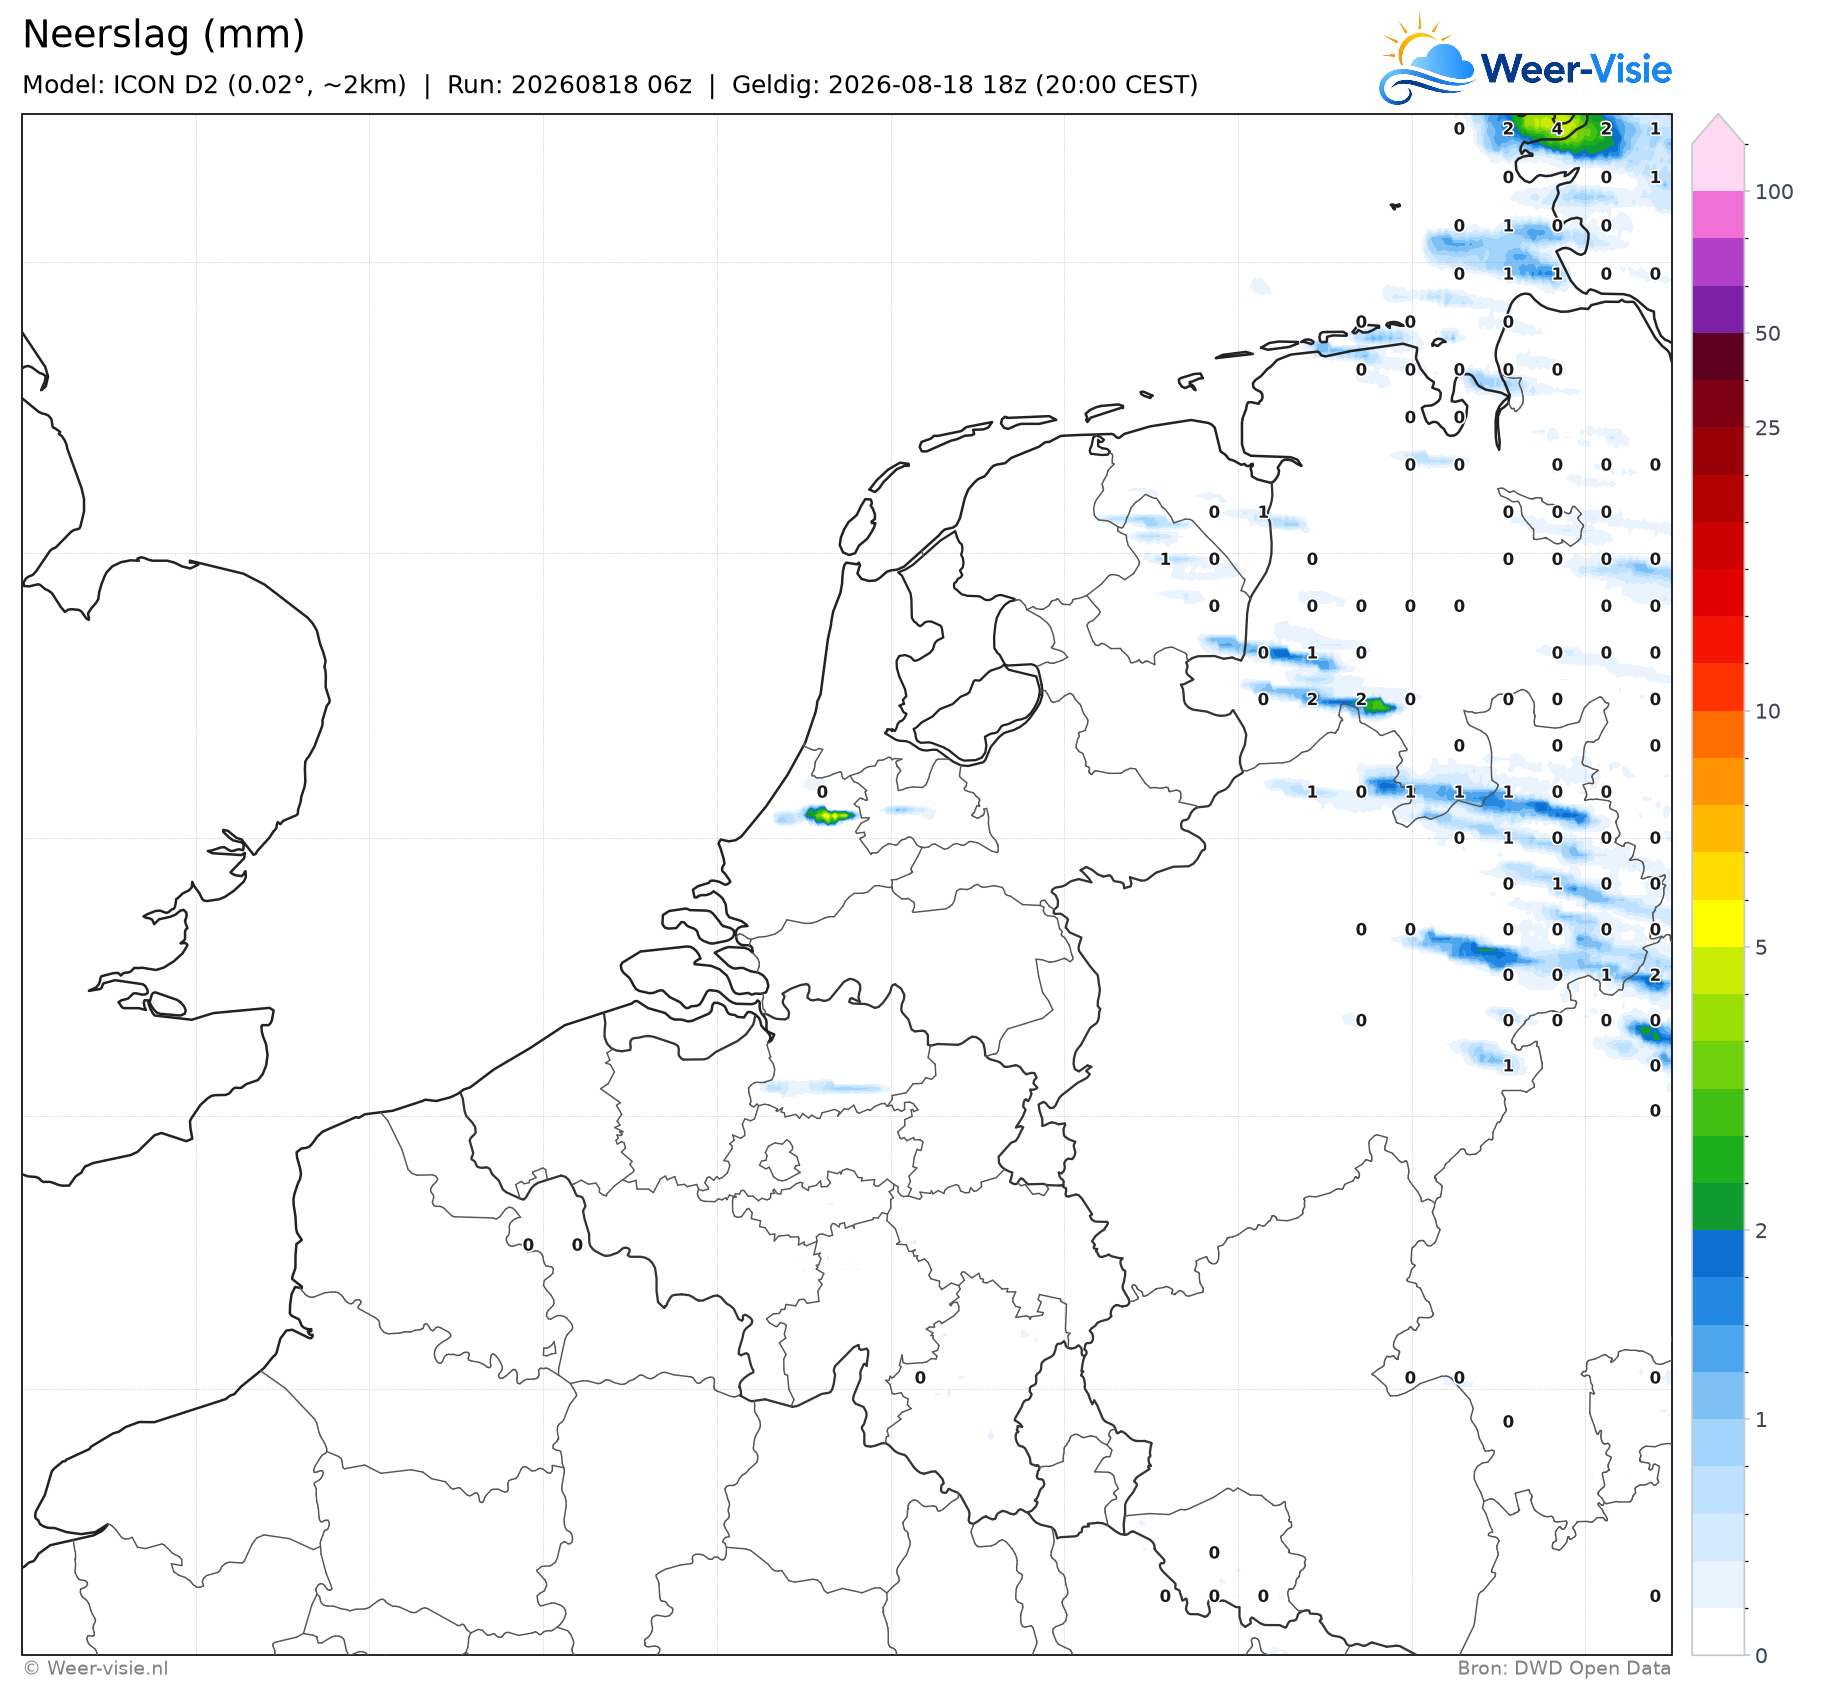Click the © Weer-visie.nl copyright link

click(96, 1668)
